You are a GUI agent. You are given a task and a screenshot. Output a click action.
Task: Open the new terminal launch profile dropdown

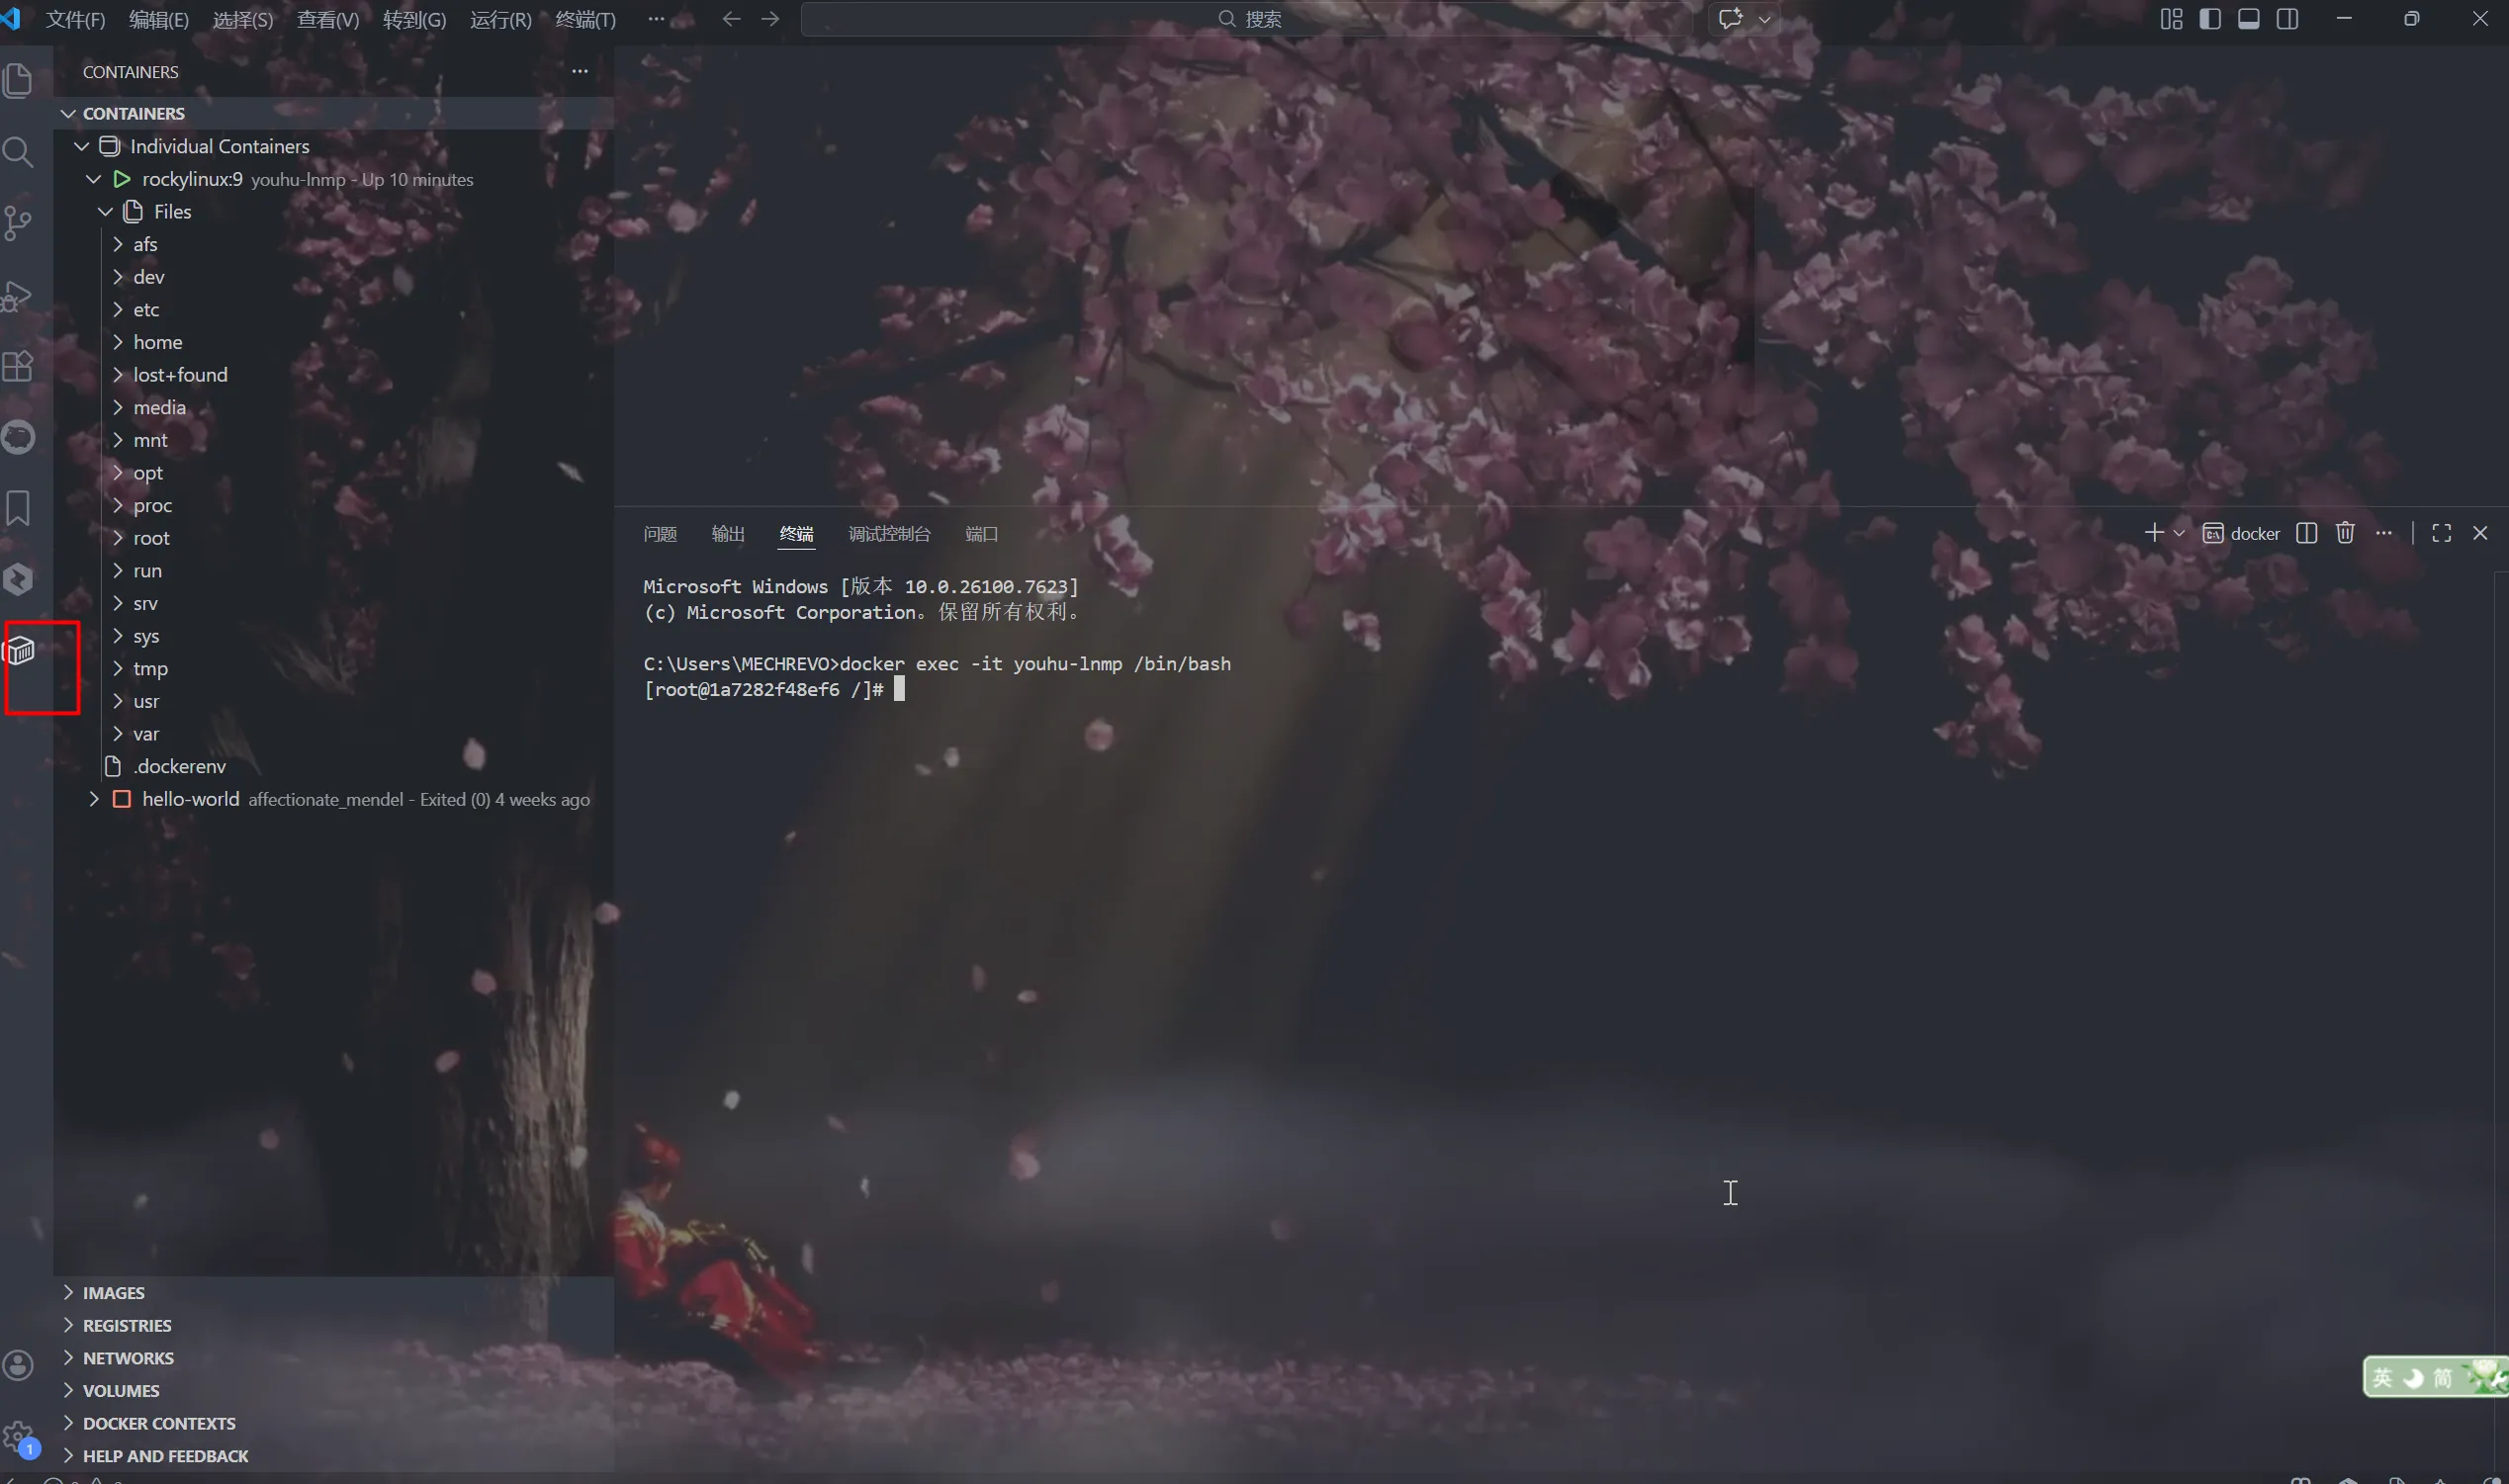[x=2179, y=533]
